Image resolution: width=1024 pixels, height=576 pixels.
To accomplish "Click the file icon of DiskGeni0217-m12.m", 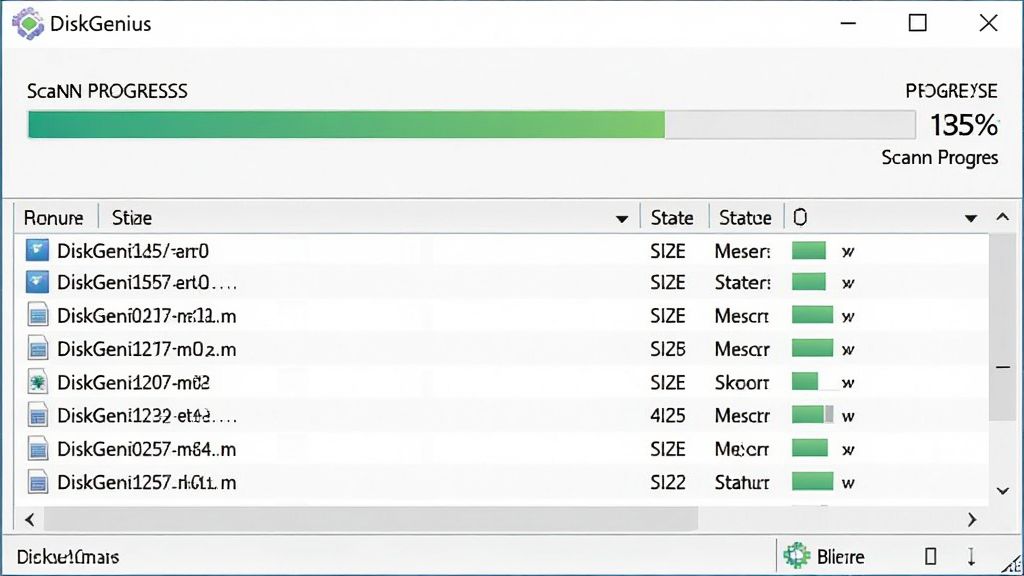I will tap(38, 315).
